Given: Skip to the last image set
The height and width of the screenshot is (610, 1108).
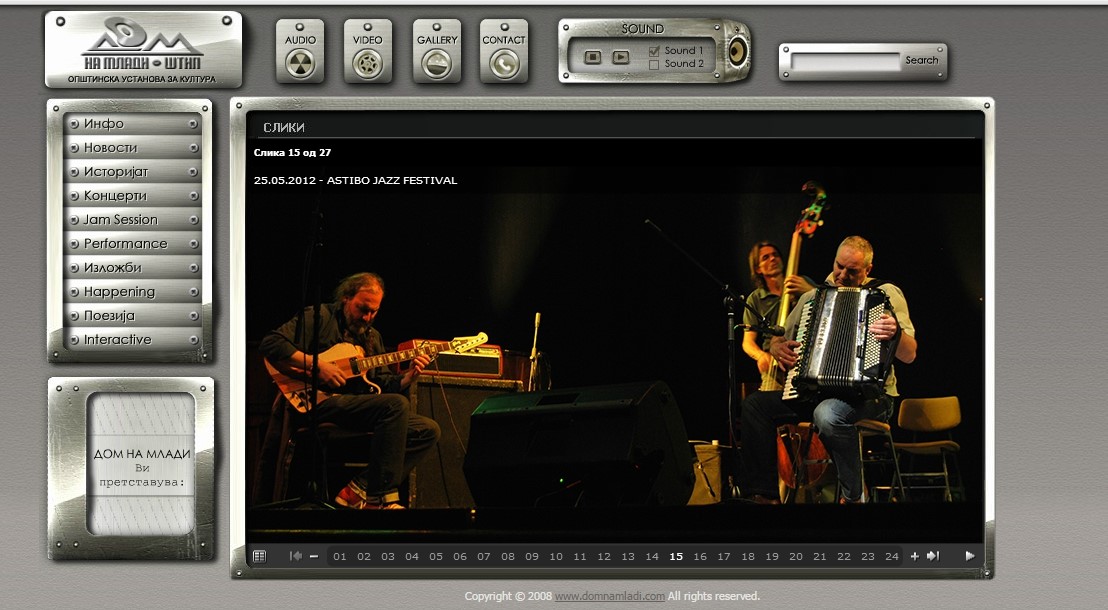Looking at the screenshot, I should 933,557.
